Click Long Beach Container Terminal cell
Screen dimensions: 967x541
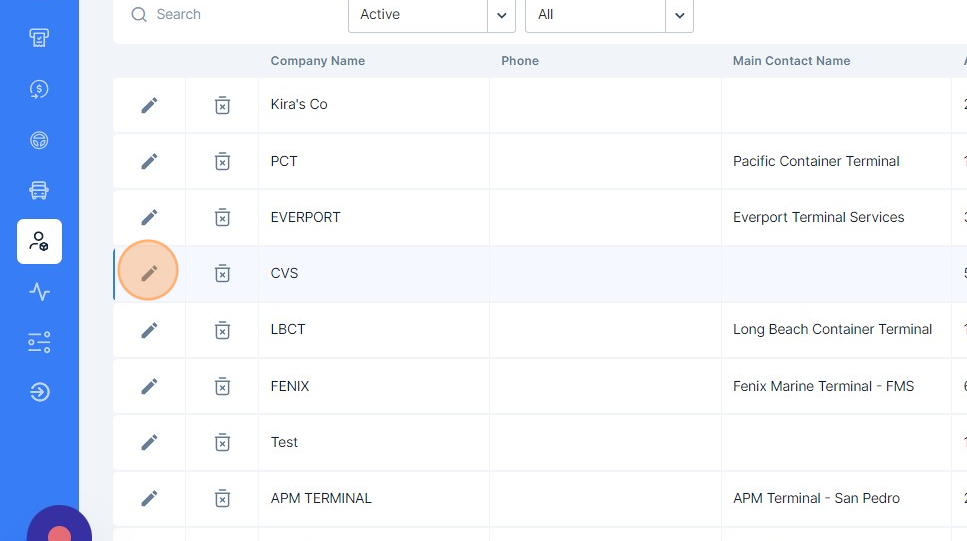[x=833, y=329]
